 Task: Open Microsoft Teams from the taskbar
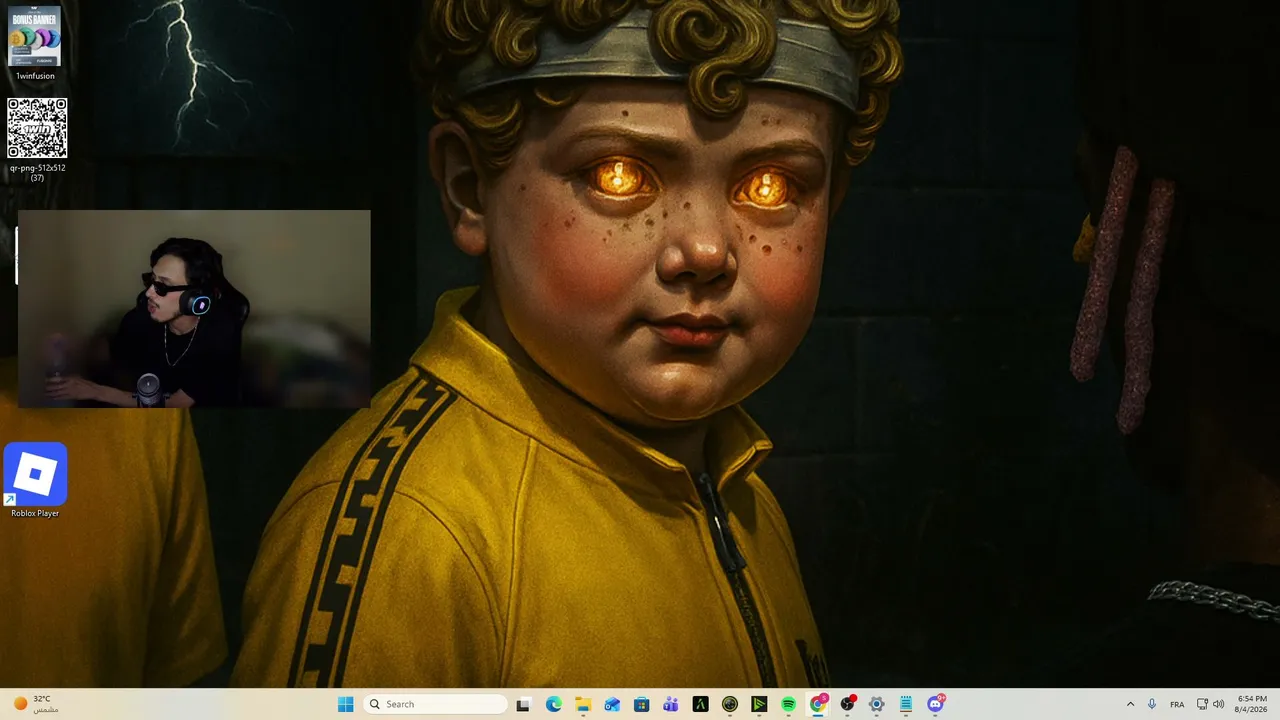(671, 704)
